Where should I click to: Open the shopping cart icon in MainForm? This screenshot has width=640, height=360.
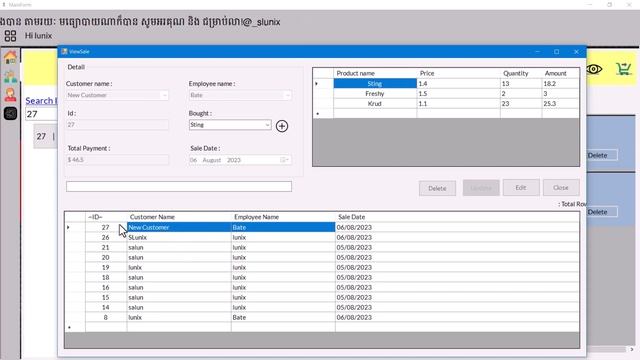coord(623,69)
